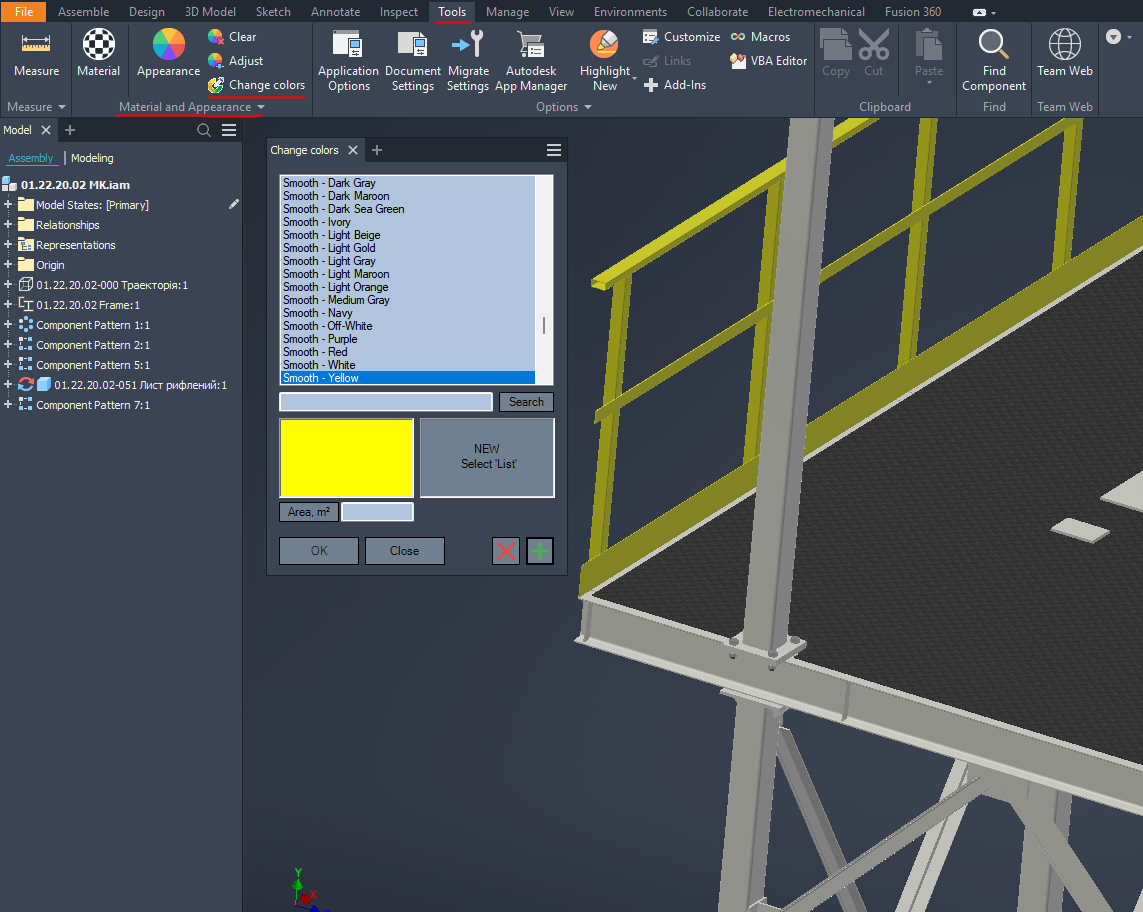This screenshot has height=912, width=1143.
Task: Click the yellow color preview swatch
Action: [x=346, y=458]
